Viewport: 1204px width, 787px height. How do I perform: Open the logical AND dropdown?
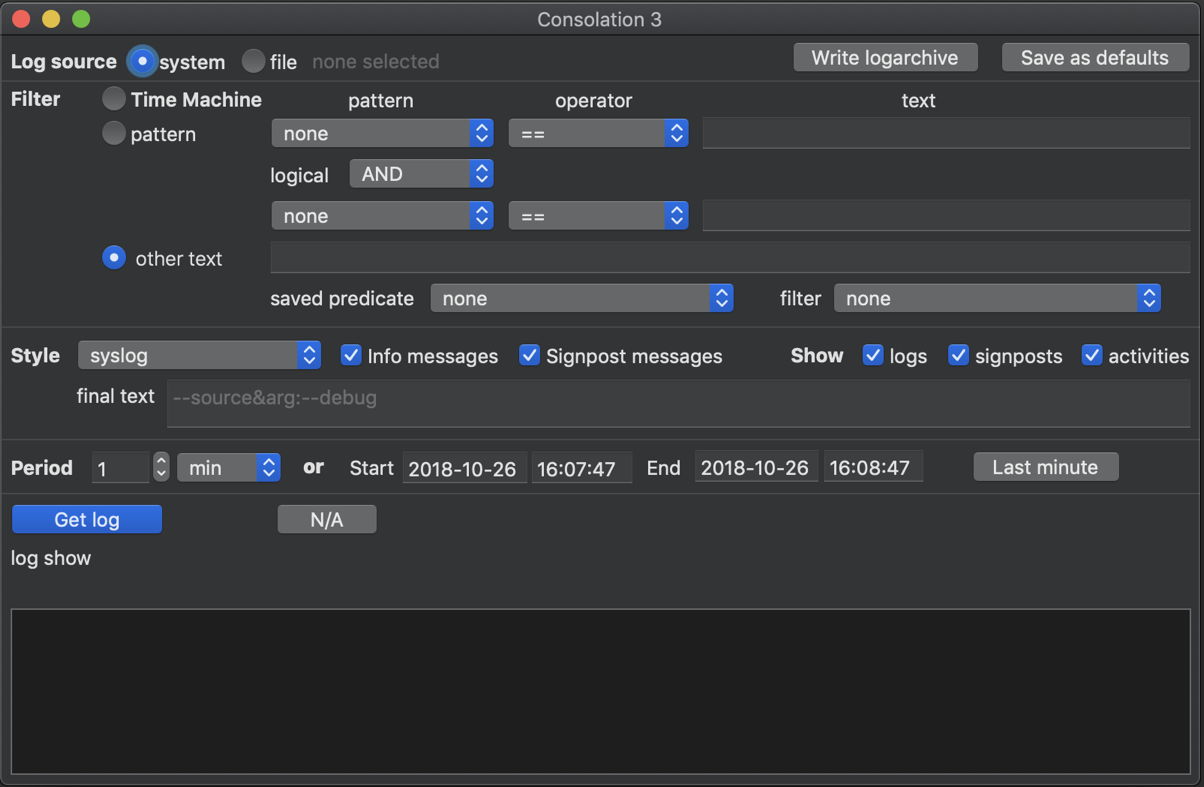point(421,174)
